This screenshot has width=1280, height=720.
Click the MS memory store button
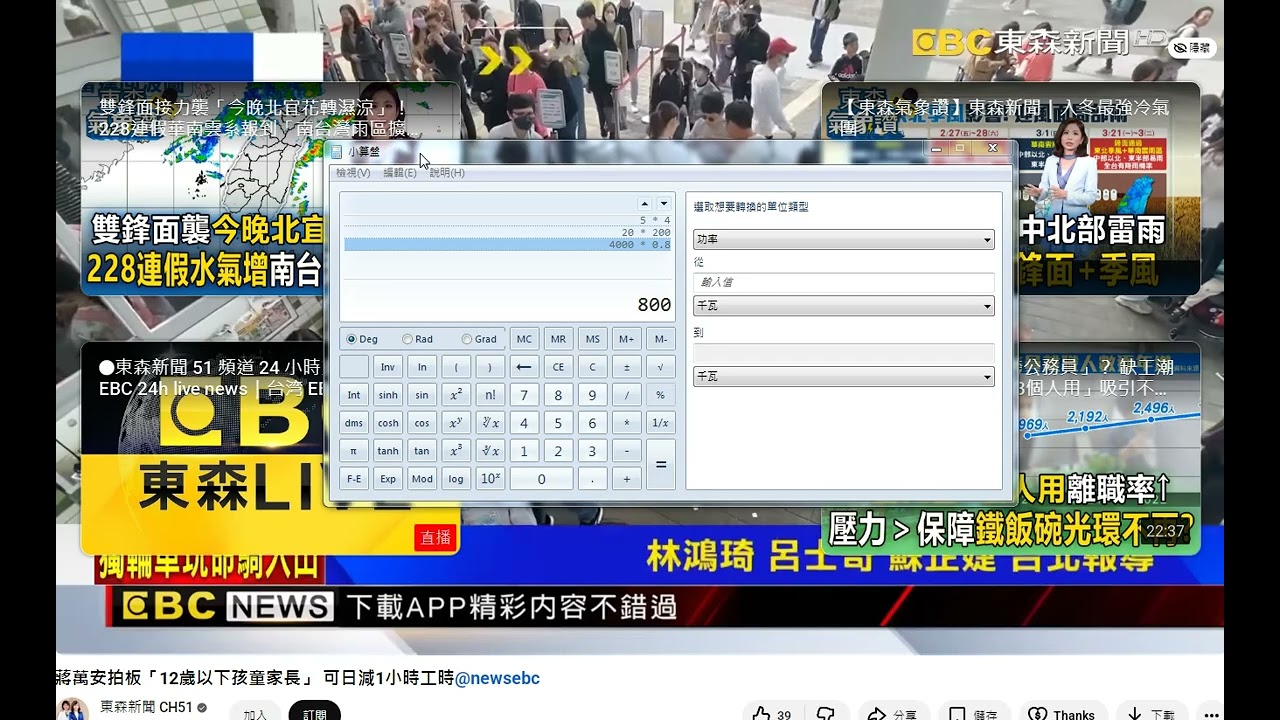click(593, 339)
